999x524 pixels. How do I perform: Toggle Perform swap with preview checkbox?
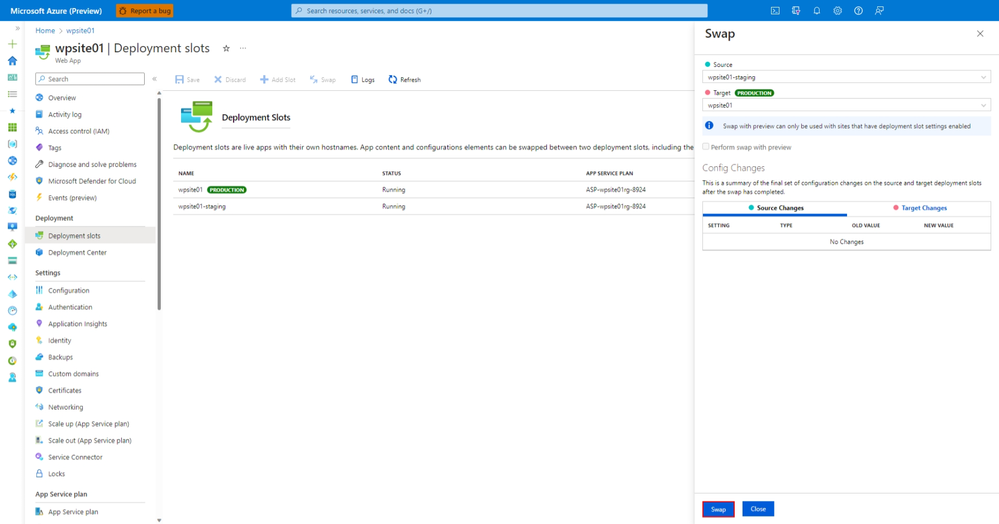pyautogui.click(x=705, y=147)
